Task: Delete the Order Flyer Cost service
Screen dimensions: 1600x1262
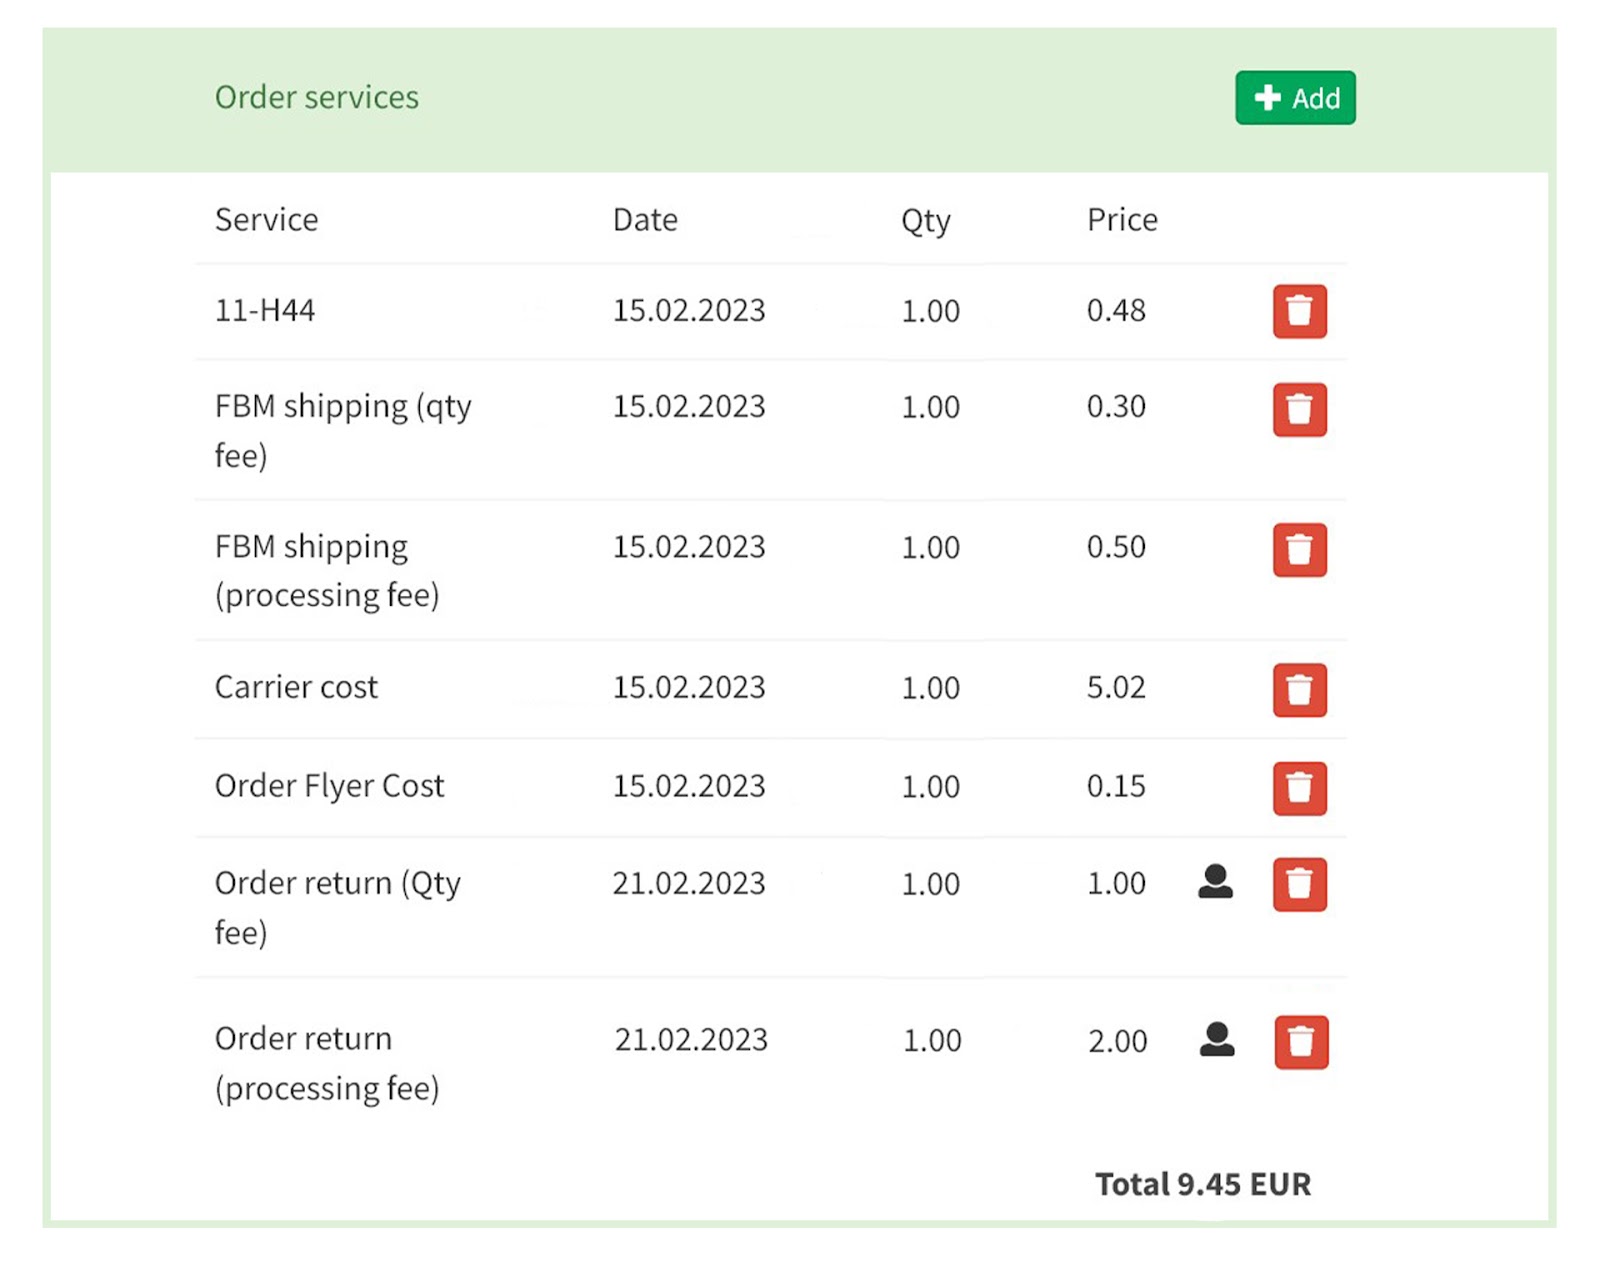Action: tap(1299, 788)
